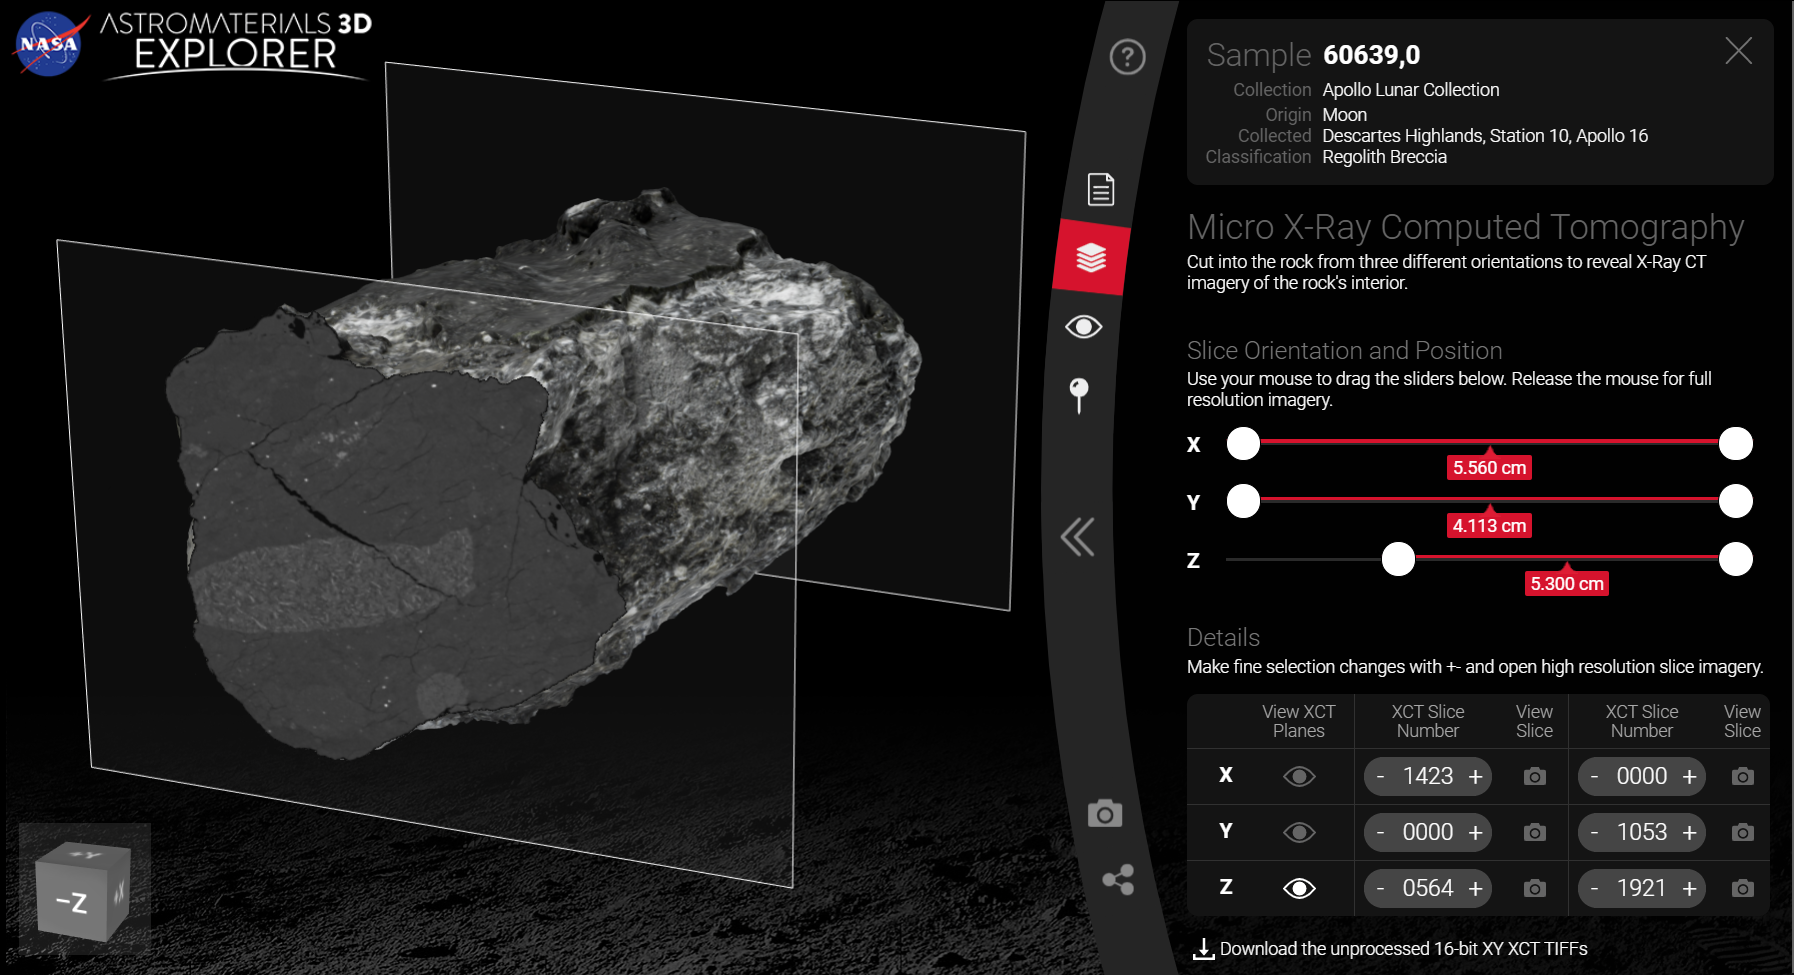Toggle X plane XCT visibility eye
The image size is (1794, 975).
pyautogui.click(x=1299, y=777)
